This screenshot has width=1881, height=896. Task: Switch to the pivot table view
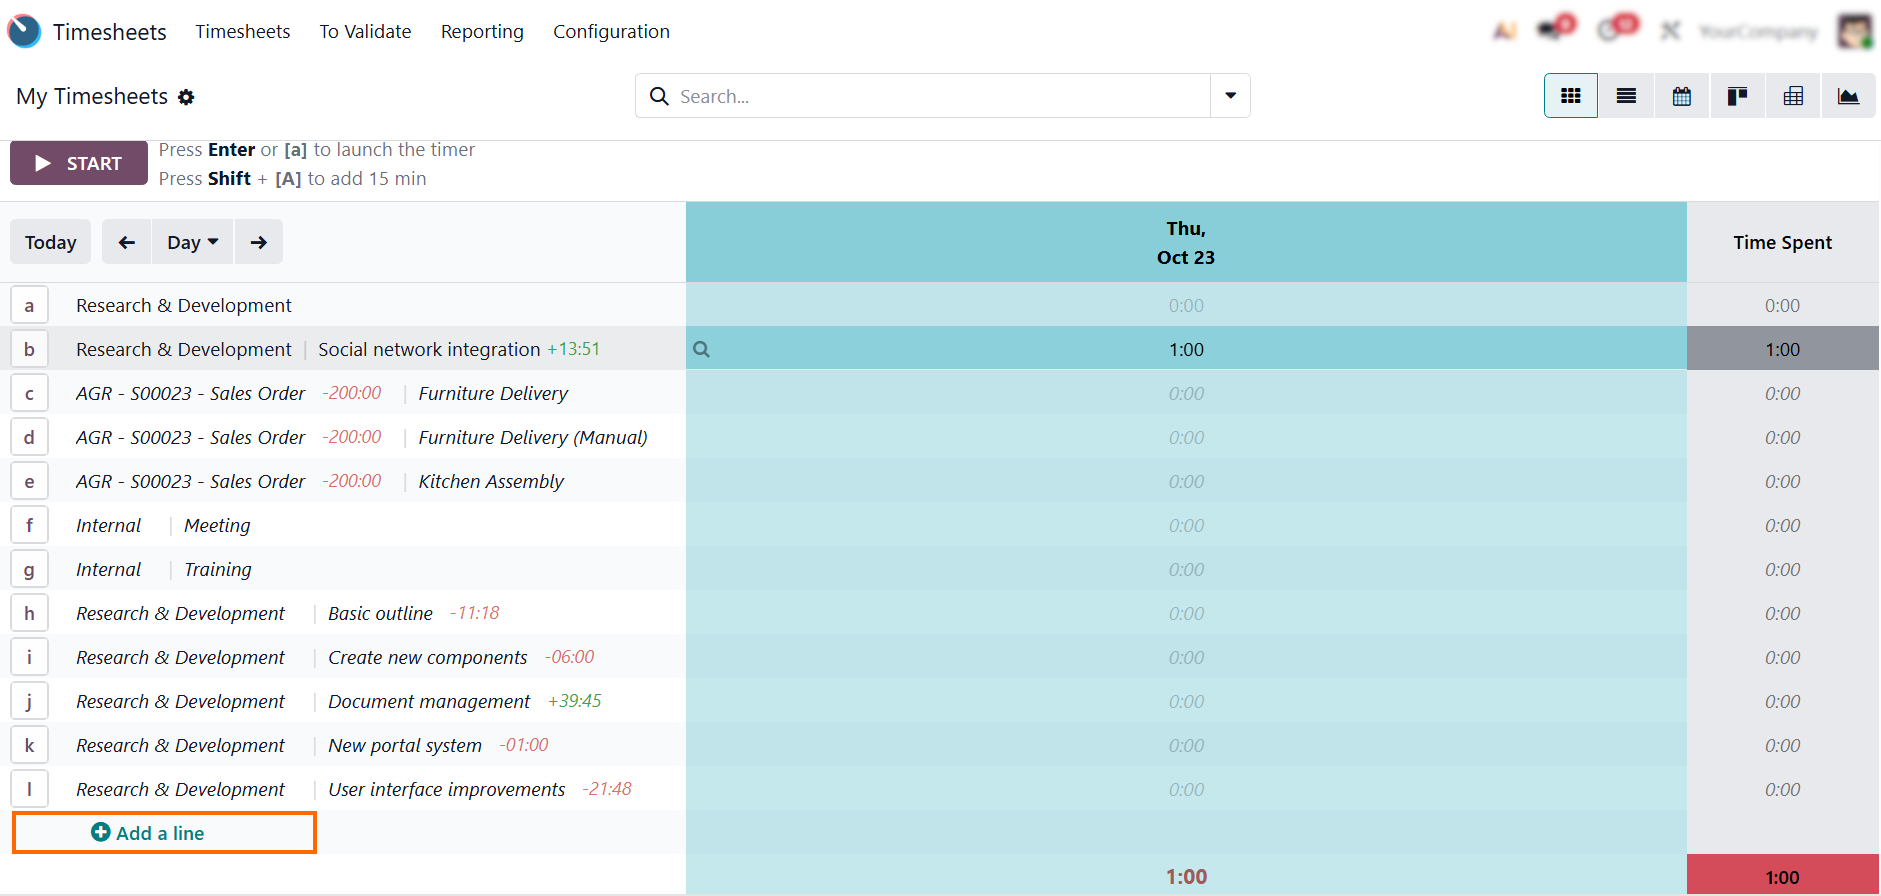click(1793, 96)
